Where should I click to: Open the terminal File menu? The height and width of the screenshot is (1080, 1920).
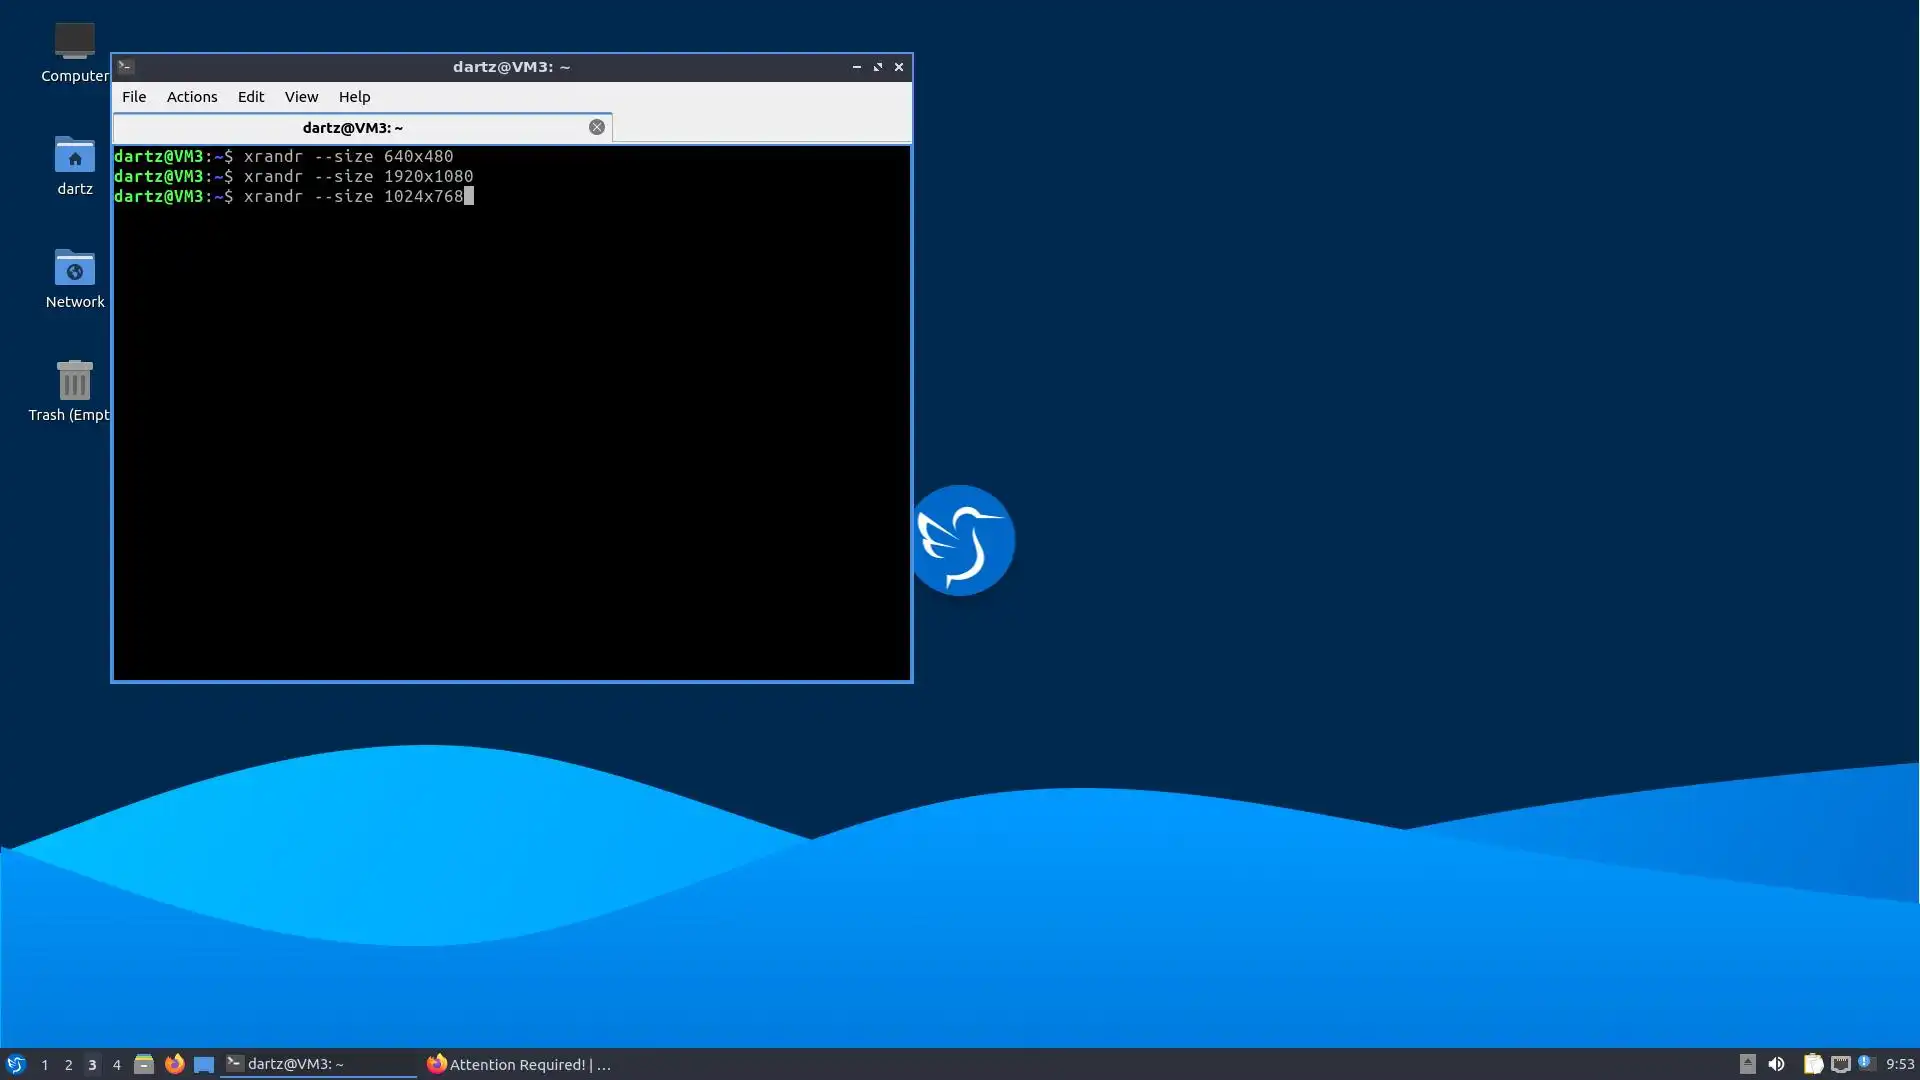tap(134, 97)
